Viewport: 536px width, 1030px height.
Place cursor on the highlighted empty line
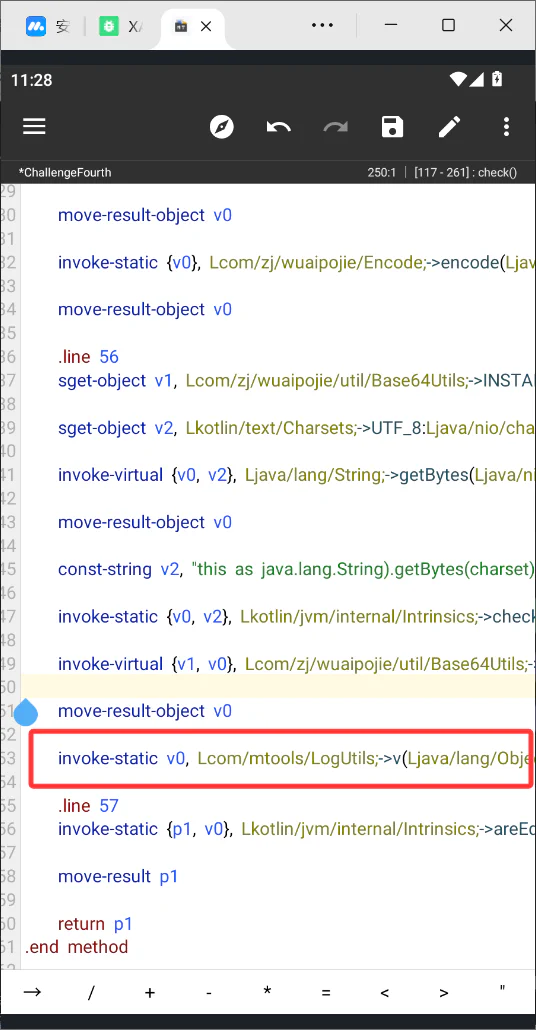point(279,686)
